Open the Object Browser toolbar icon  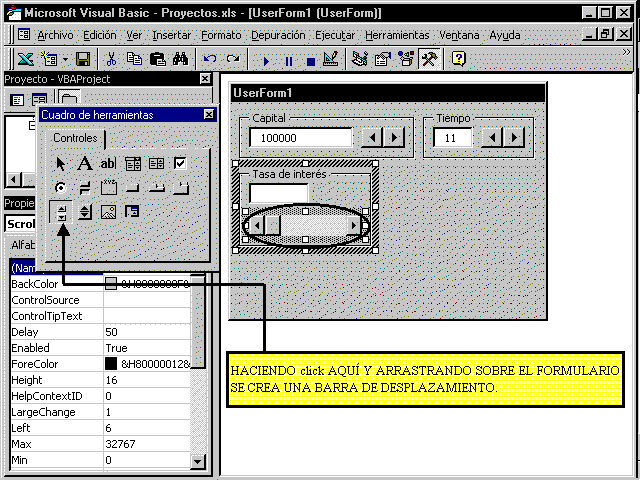click(406, 60)
